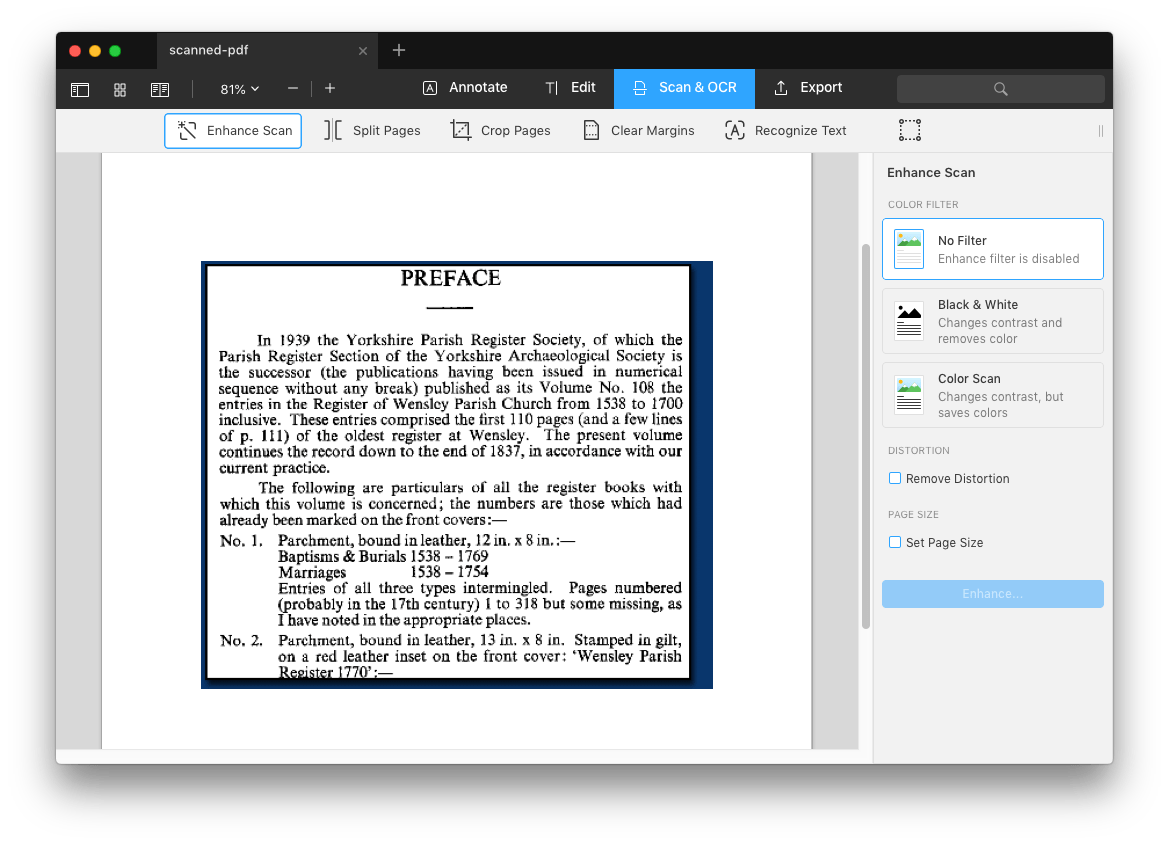Choose the Crop Pages tool
Viewport: 1169px width, 844px height.
500,130
